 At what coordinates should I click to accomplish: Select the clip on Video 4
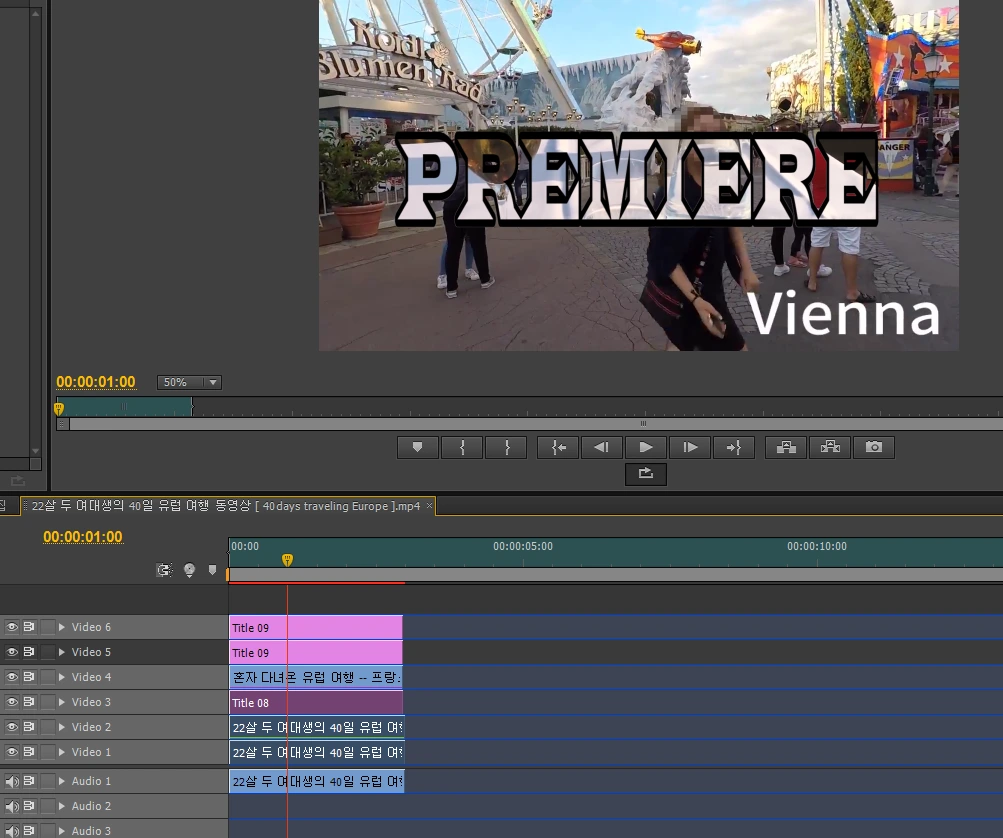click(x=316, y=677)
